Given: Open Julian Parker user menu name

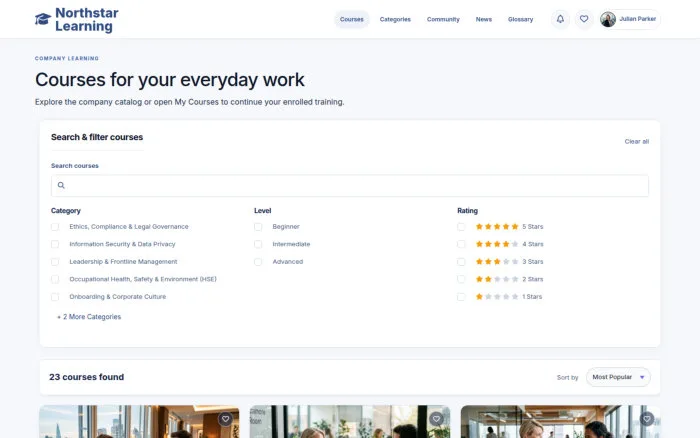Looking at the screenshot, I should coord(638,19).
